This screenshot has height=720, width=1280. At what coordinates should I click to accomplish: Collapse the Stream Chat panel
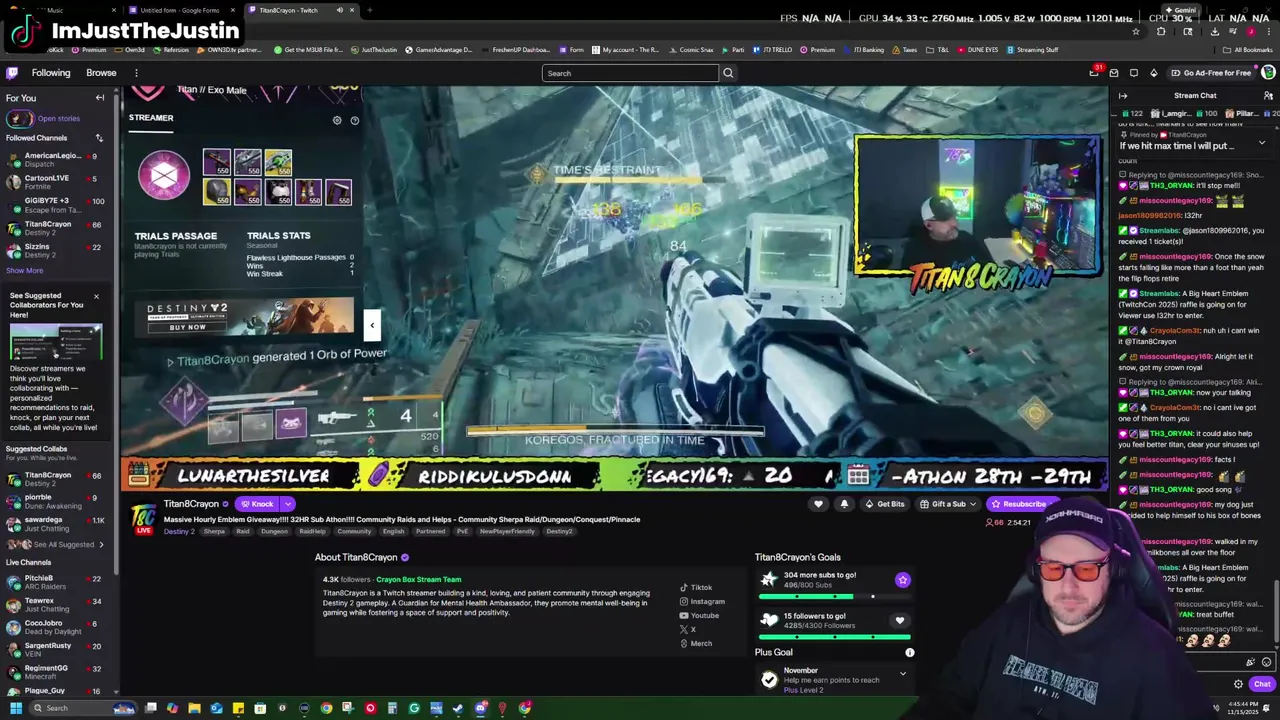[1123, 96]
